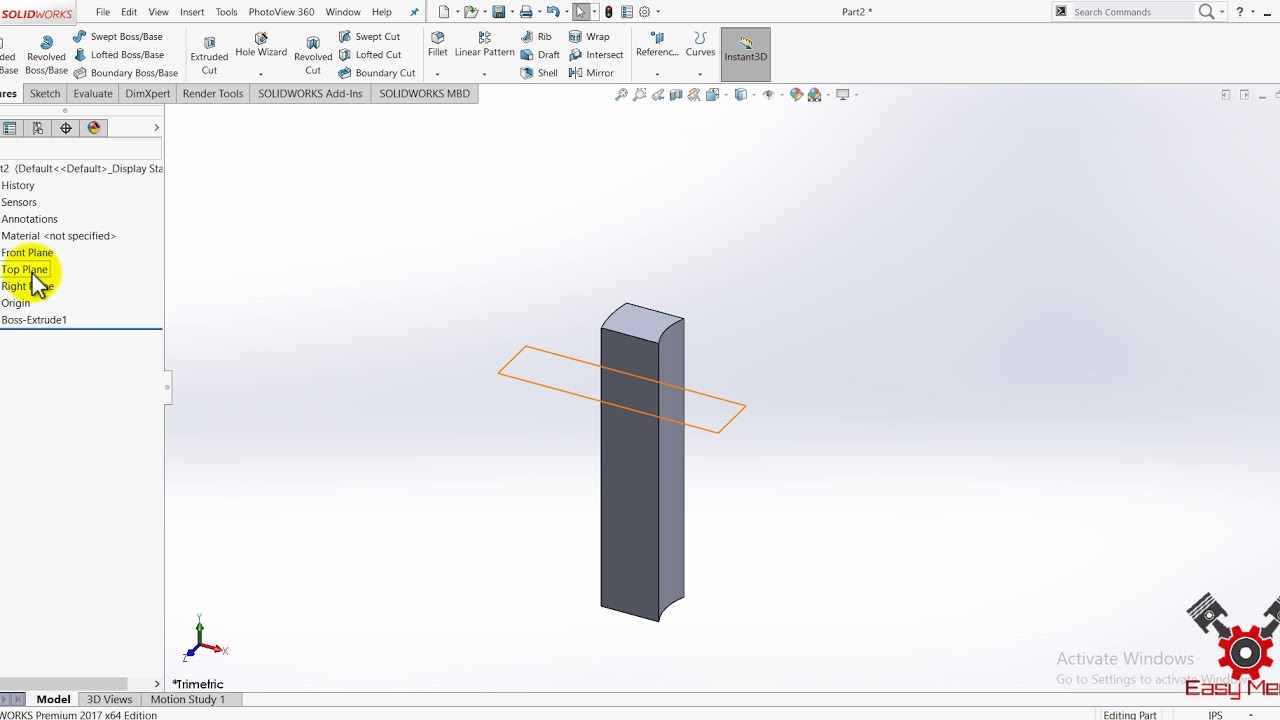Expand the Reference Geometry dropdown arrow
The width and height of the screenshot is (1280, 720).
pyautogui.click(x=657, y=74)
